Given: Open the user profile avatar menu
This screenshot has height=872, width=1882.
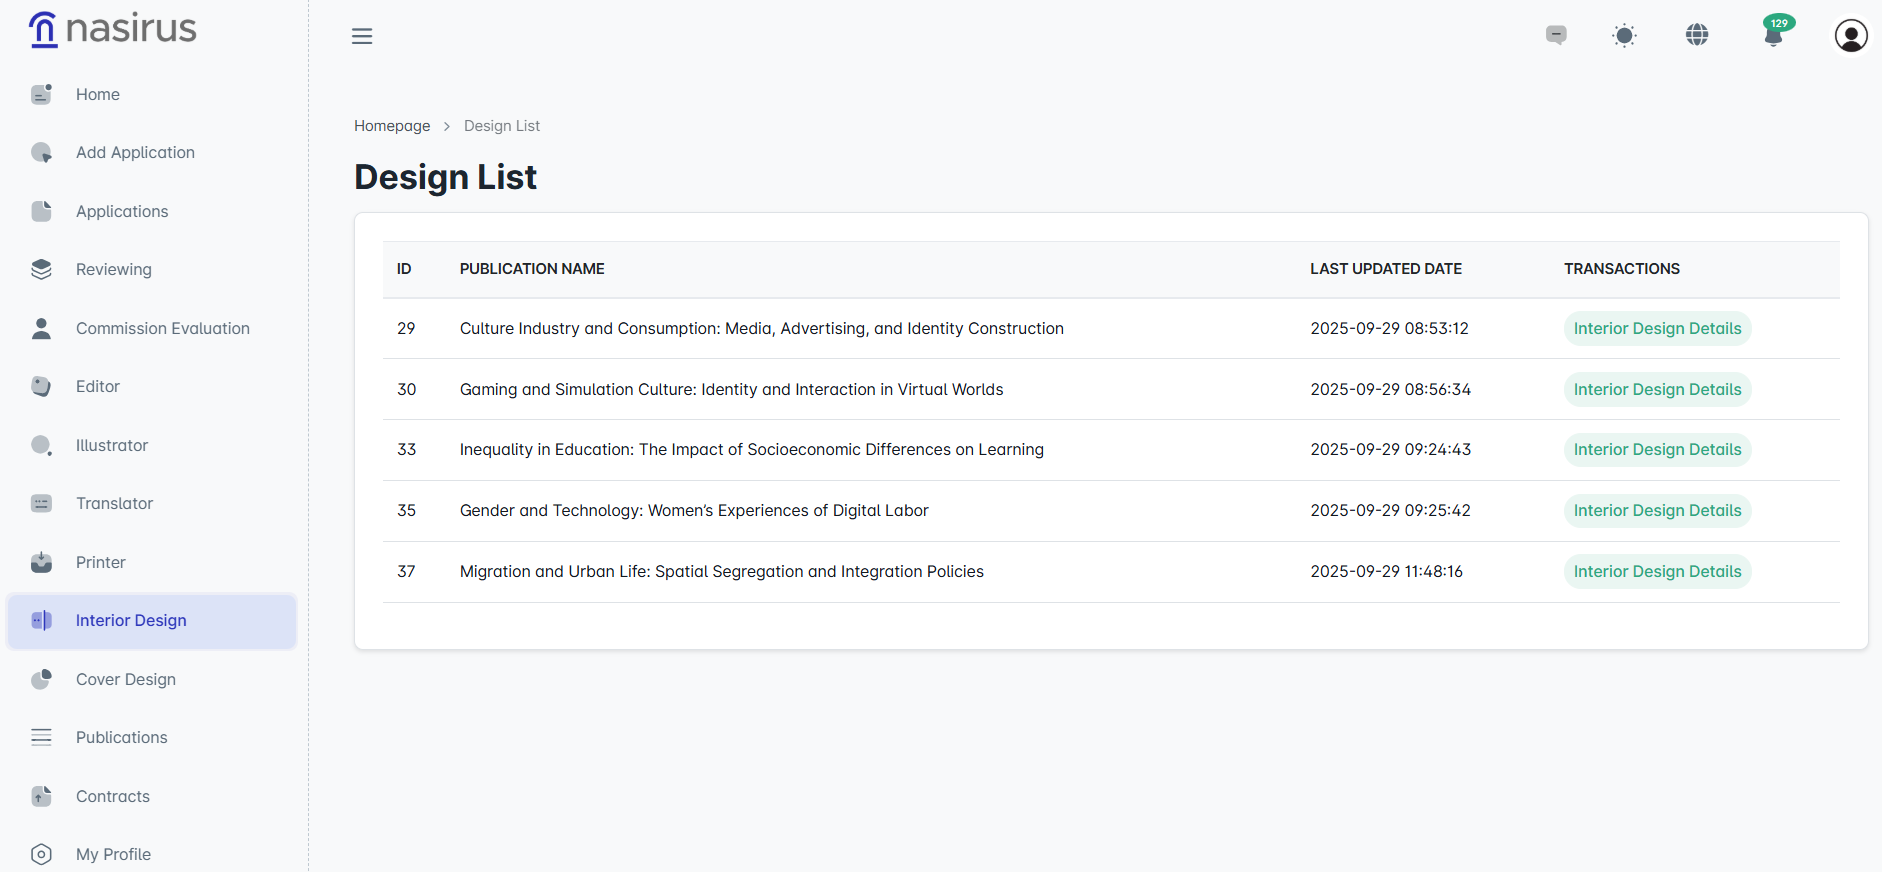Looking at the screenshot, I should point(1851,36).
